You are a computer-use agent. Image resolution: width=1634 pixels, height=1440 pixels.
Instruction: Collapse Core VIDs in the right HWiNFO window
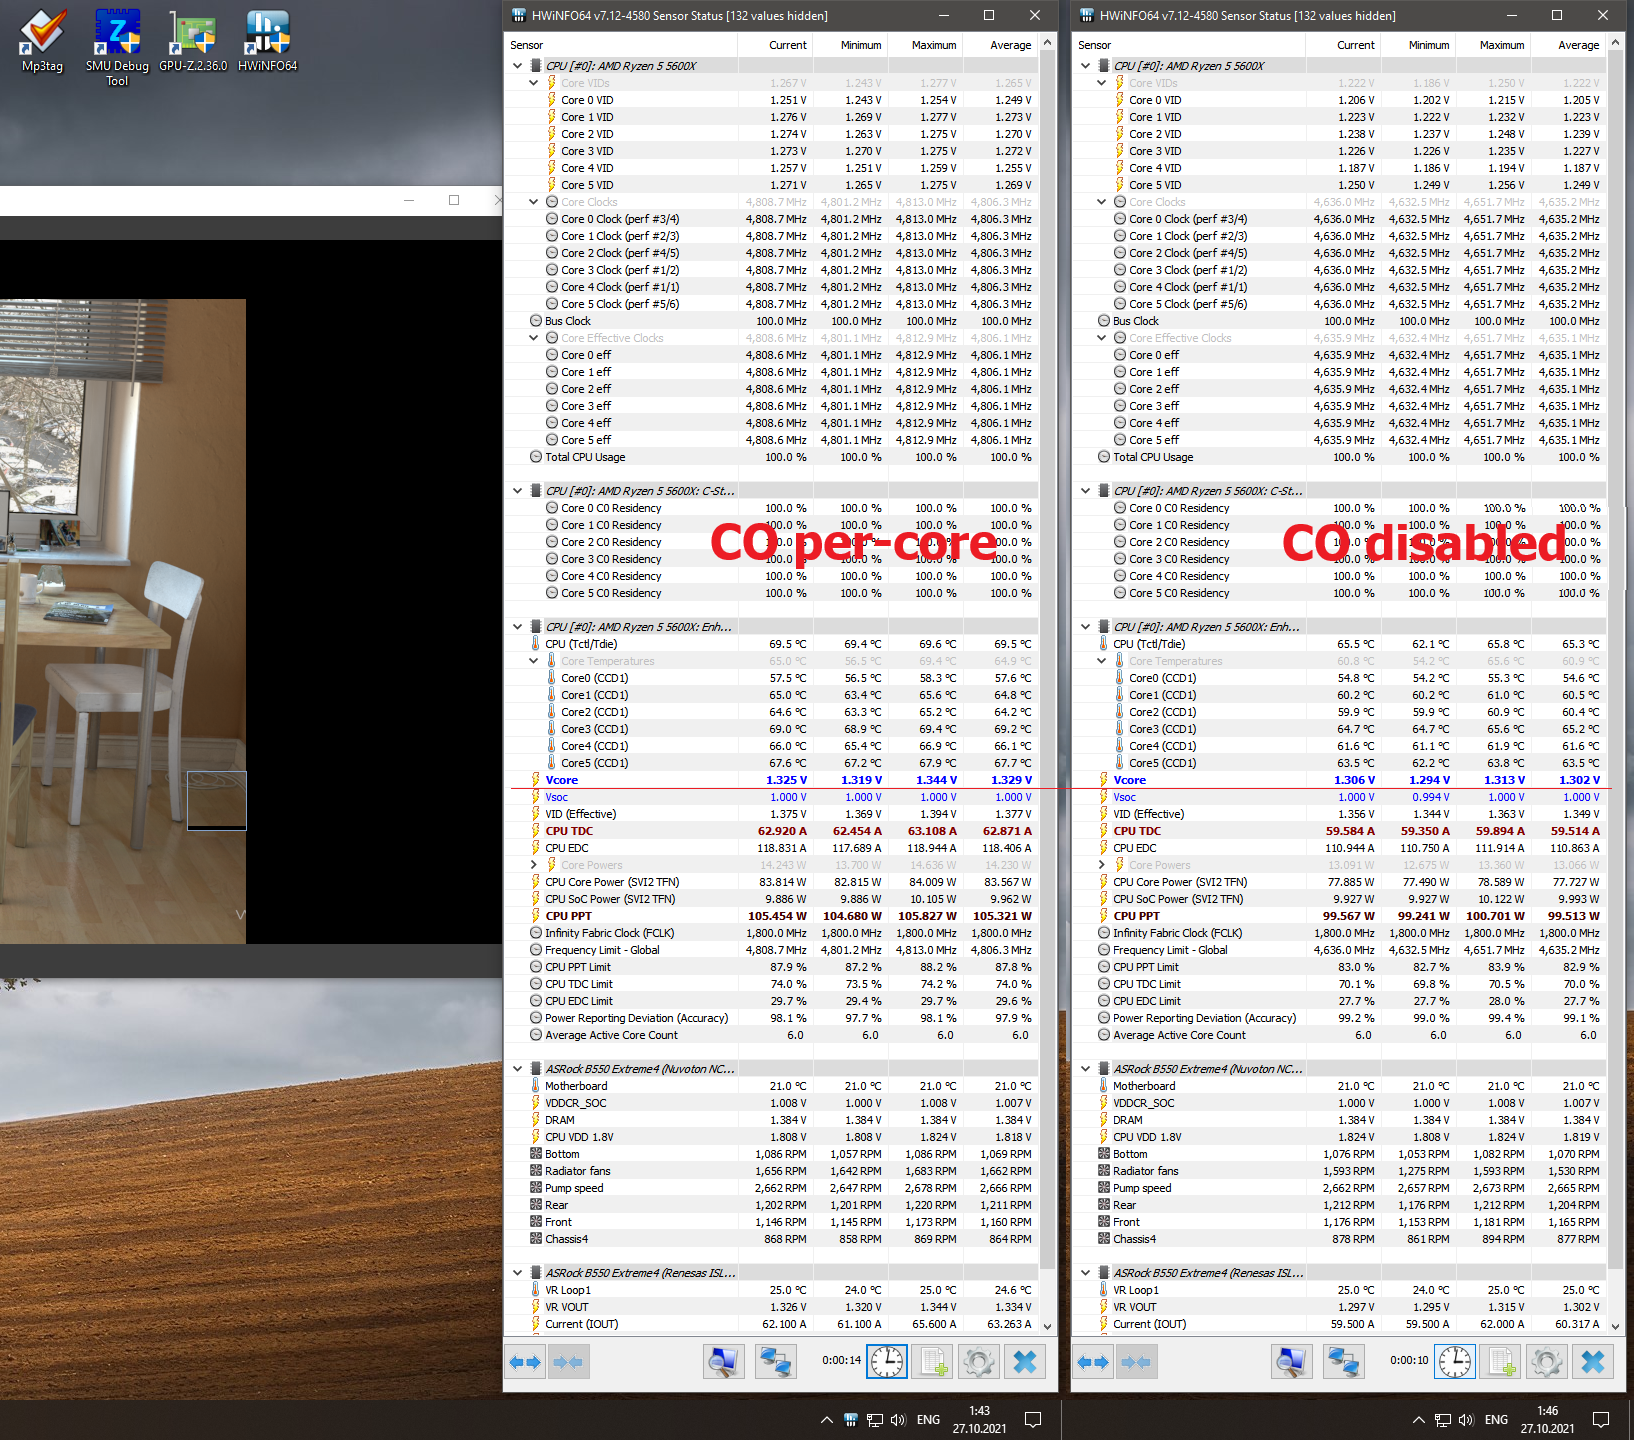1102,83
